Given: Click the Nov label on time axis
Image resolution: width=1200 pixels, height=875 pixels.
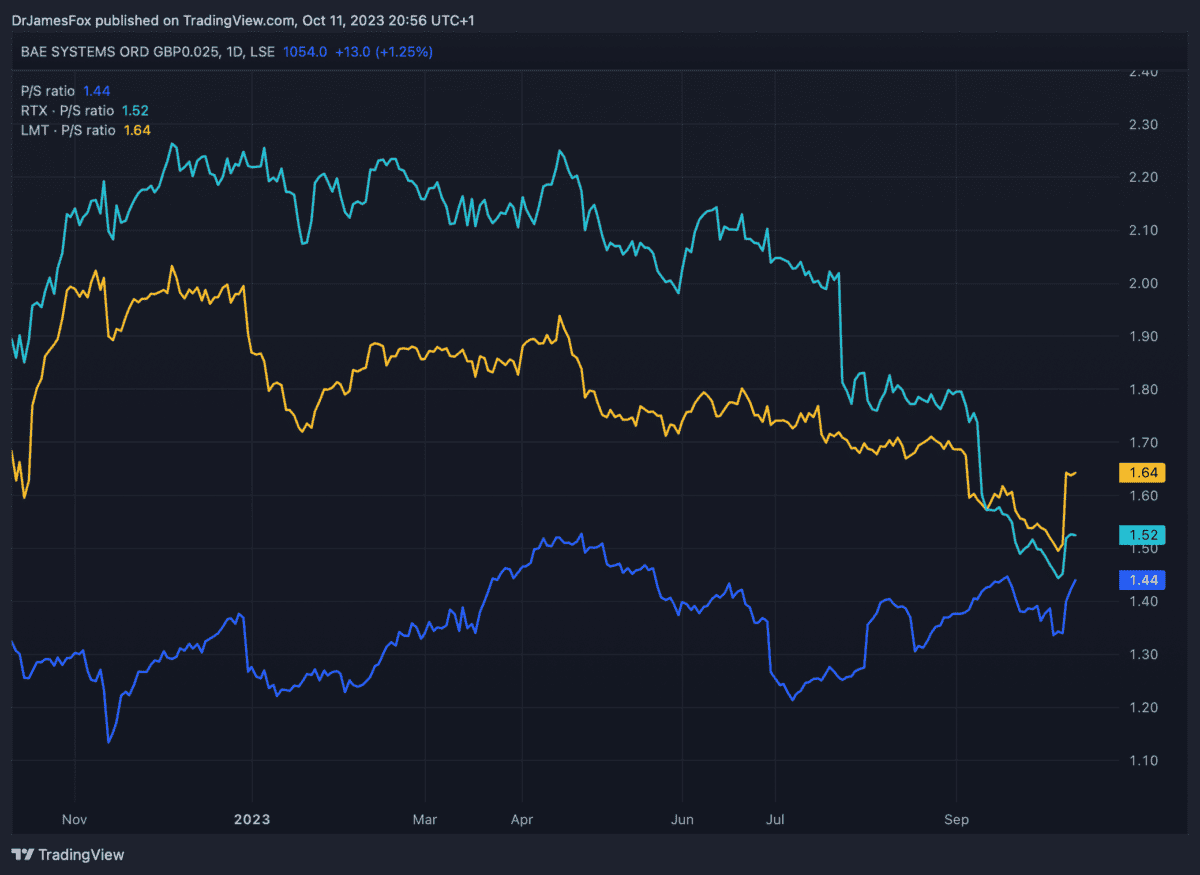Looking at the screenshot, I should pyautogui.click(x=74, y=819).
